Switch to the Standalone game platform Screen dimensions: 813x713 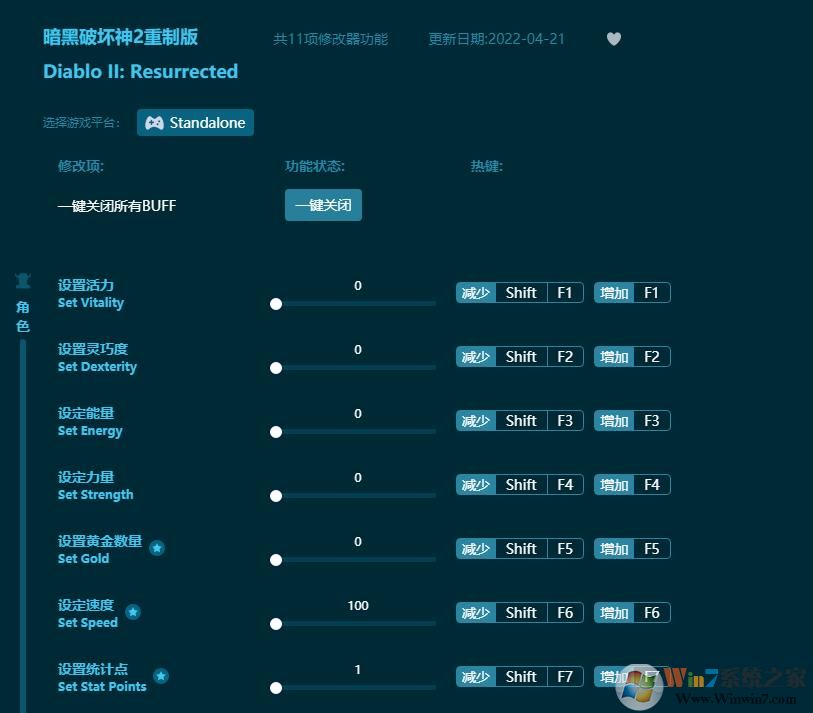[195, 122]
